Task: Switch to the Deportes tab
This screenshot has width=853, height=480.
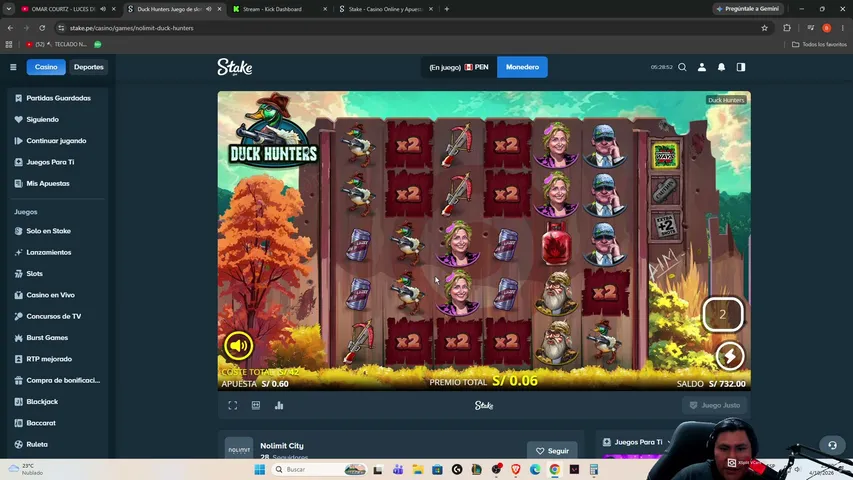Action: tap(89, 67)
